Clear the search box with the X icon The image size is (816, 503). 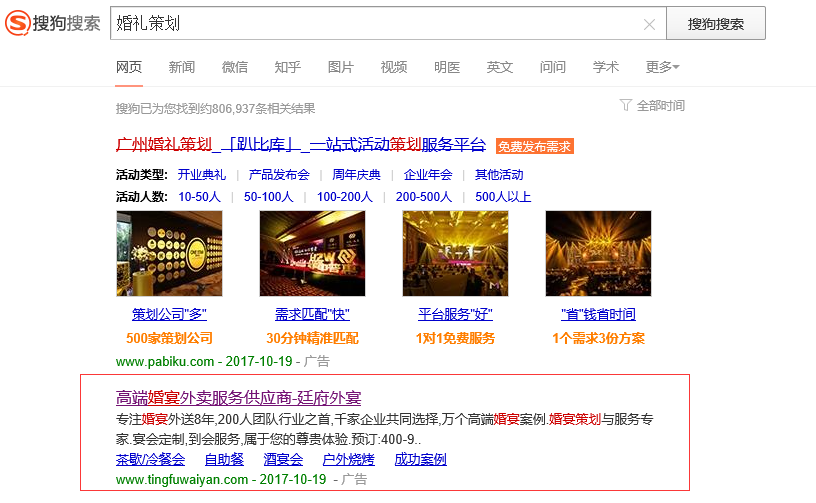[649, 24]
